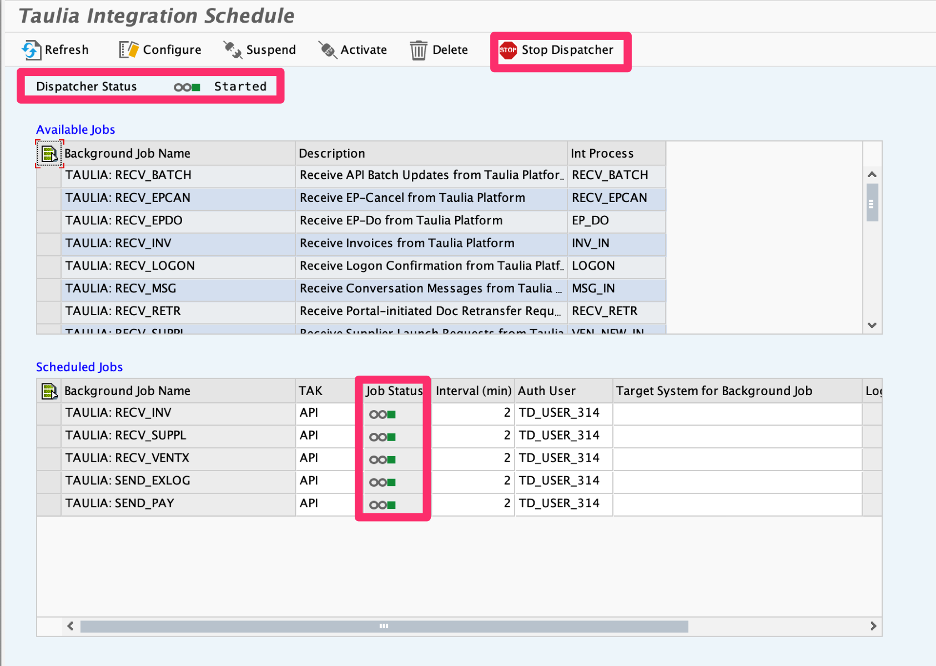Select TAULIA: SEND_EXLOG in Scheduled Jobs
The width and height of the screenshot is (936, 666).
tap(178, 481)
